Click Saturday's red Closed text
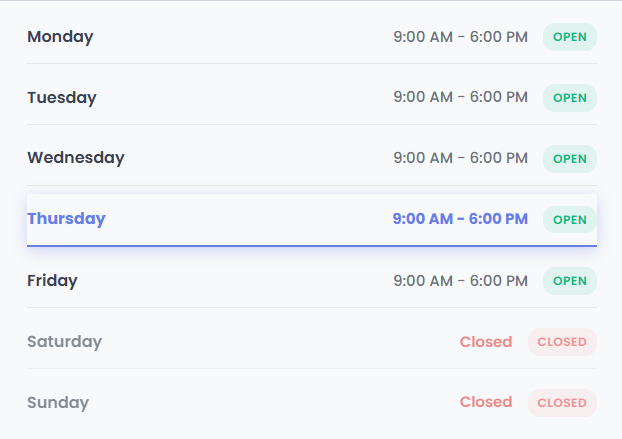Viewport: 622px width, 439px height. click(x=486, y=342)
